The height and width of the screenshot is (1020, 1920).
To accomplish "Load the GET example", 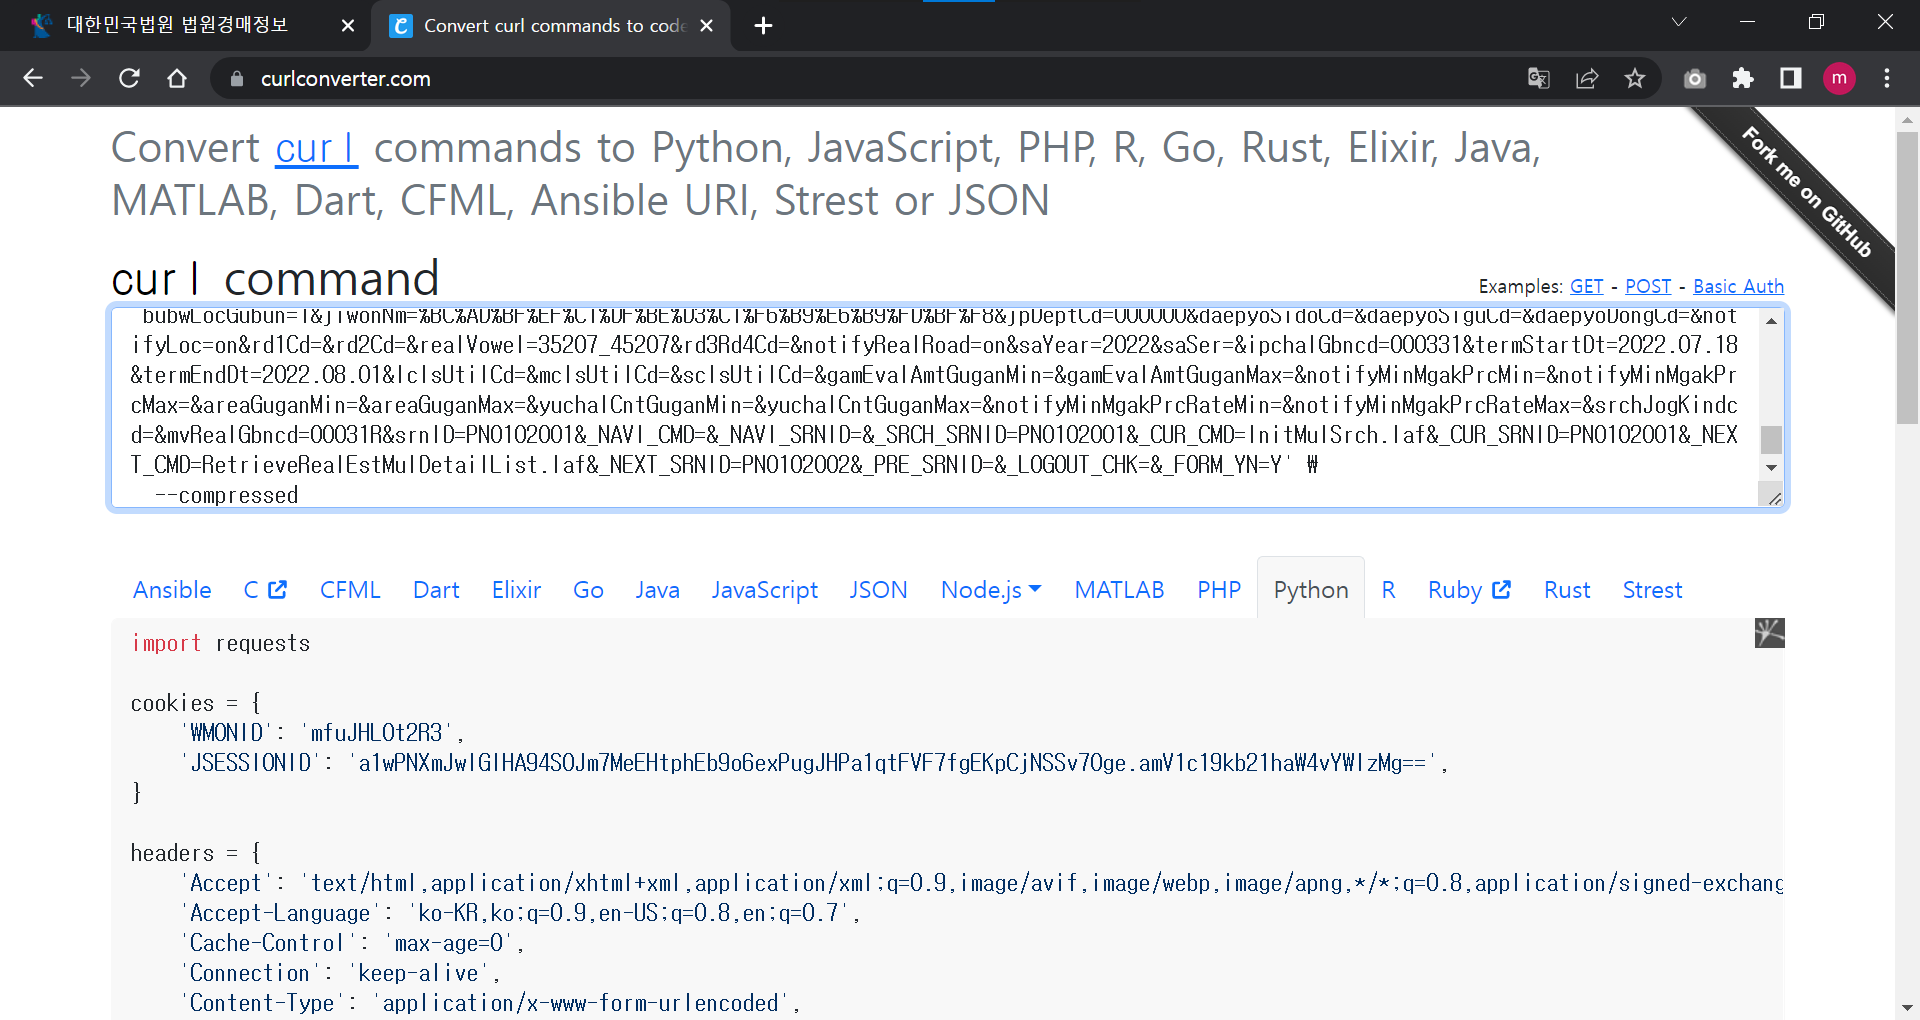I will click(1586, 286).
